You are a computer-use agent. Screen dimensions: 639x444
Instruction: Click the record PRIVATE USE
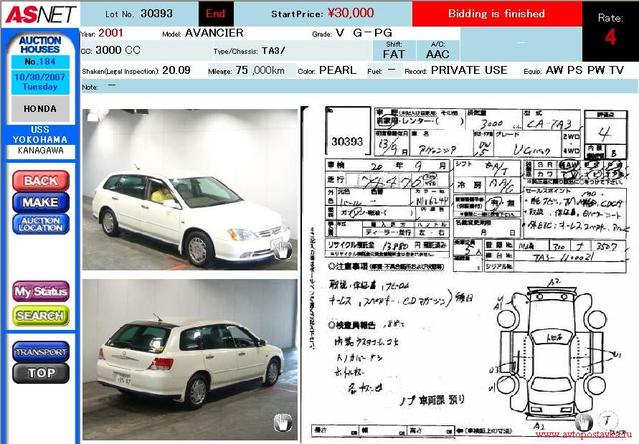(x=469, y=70)
